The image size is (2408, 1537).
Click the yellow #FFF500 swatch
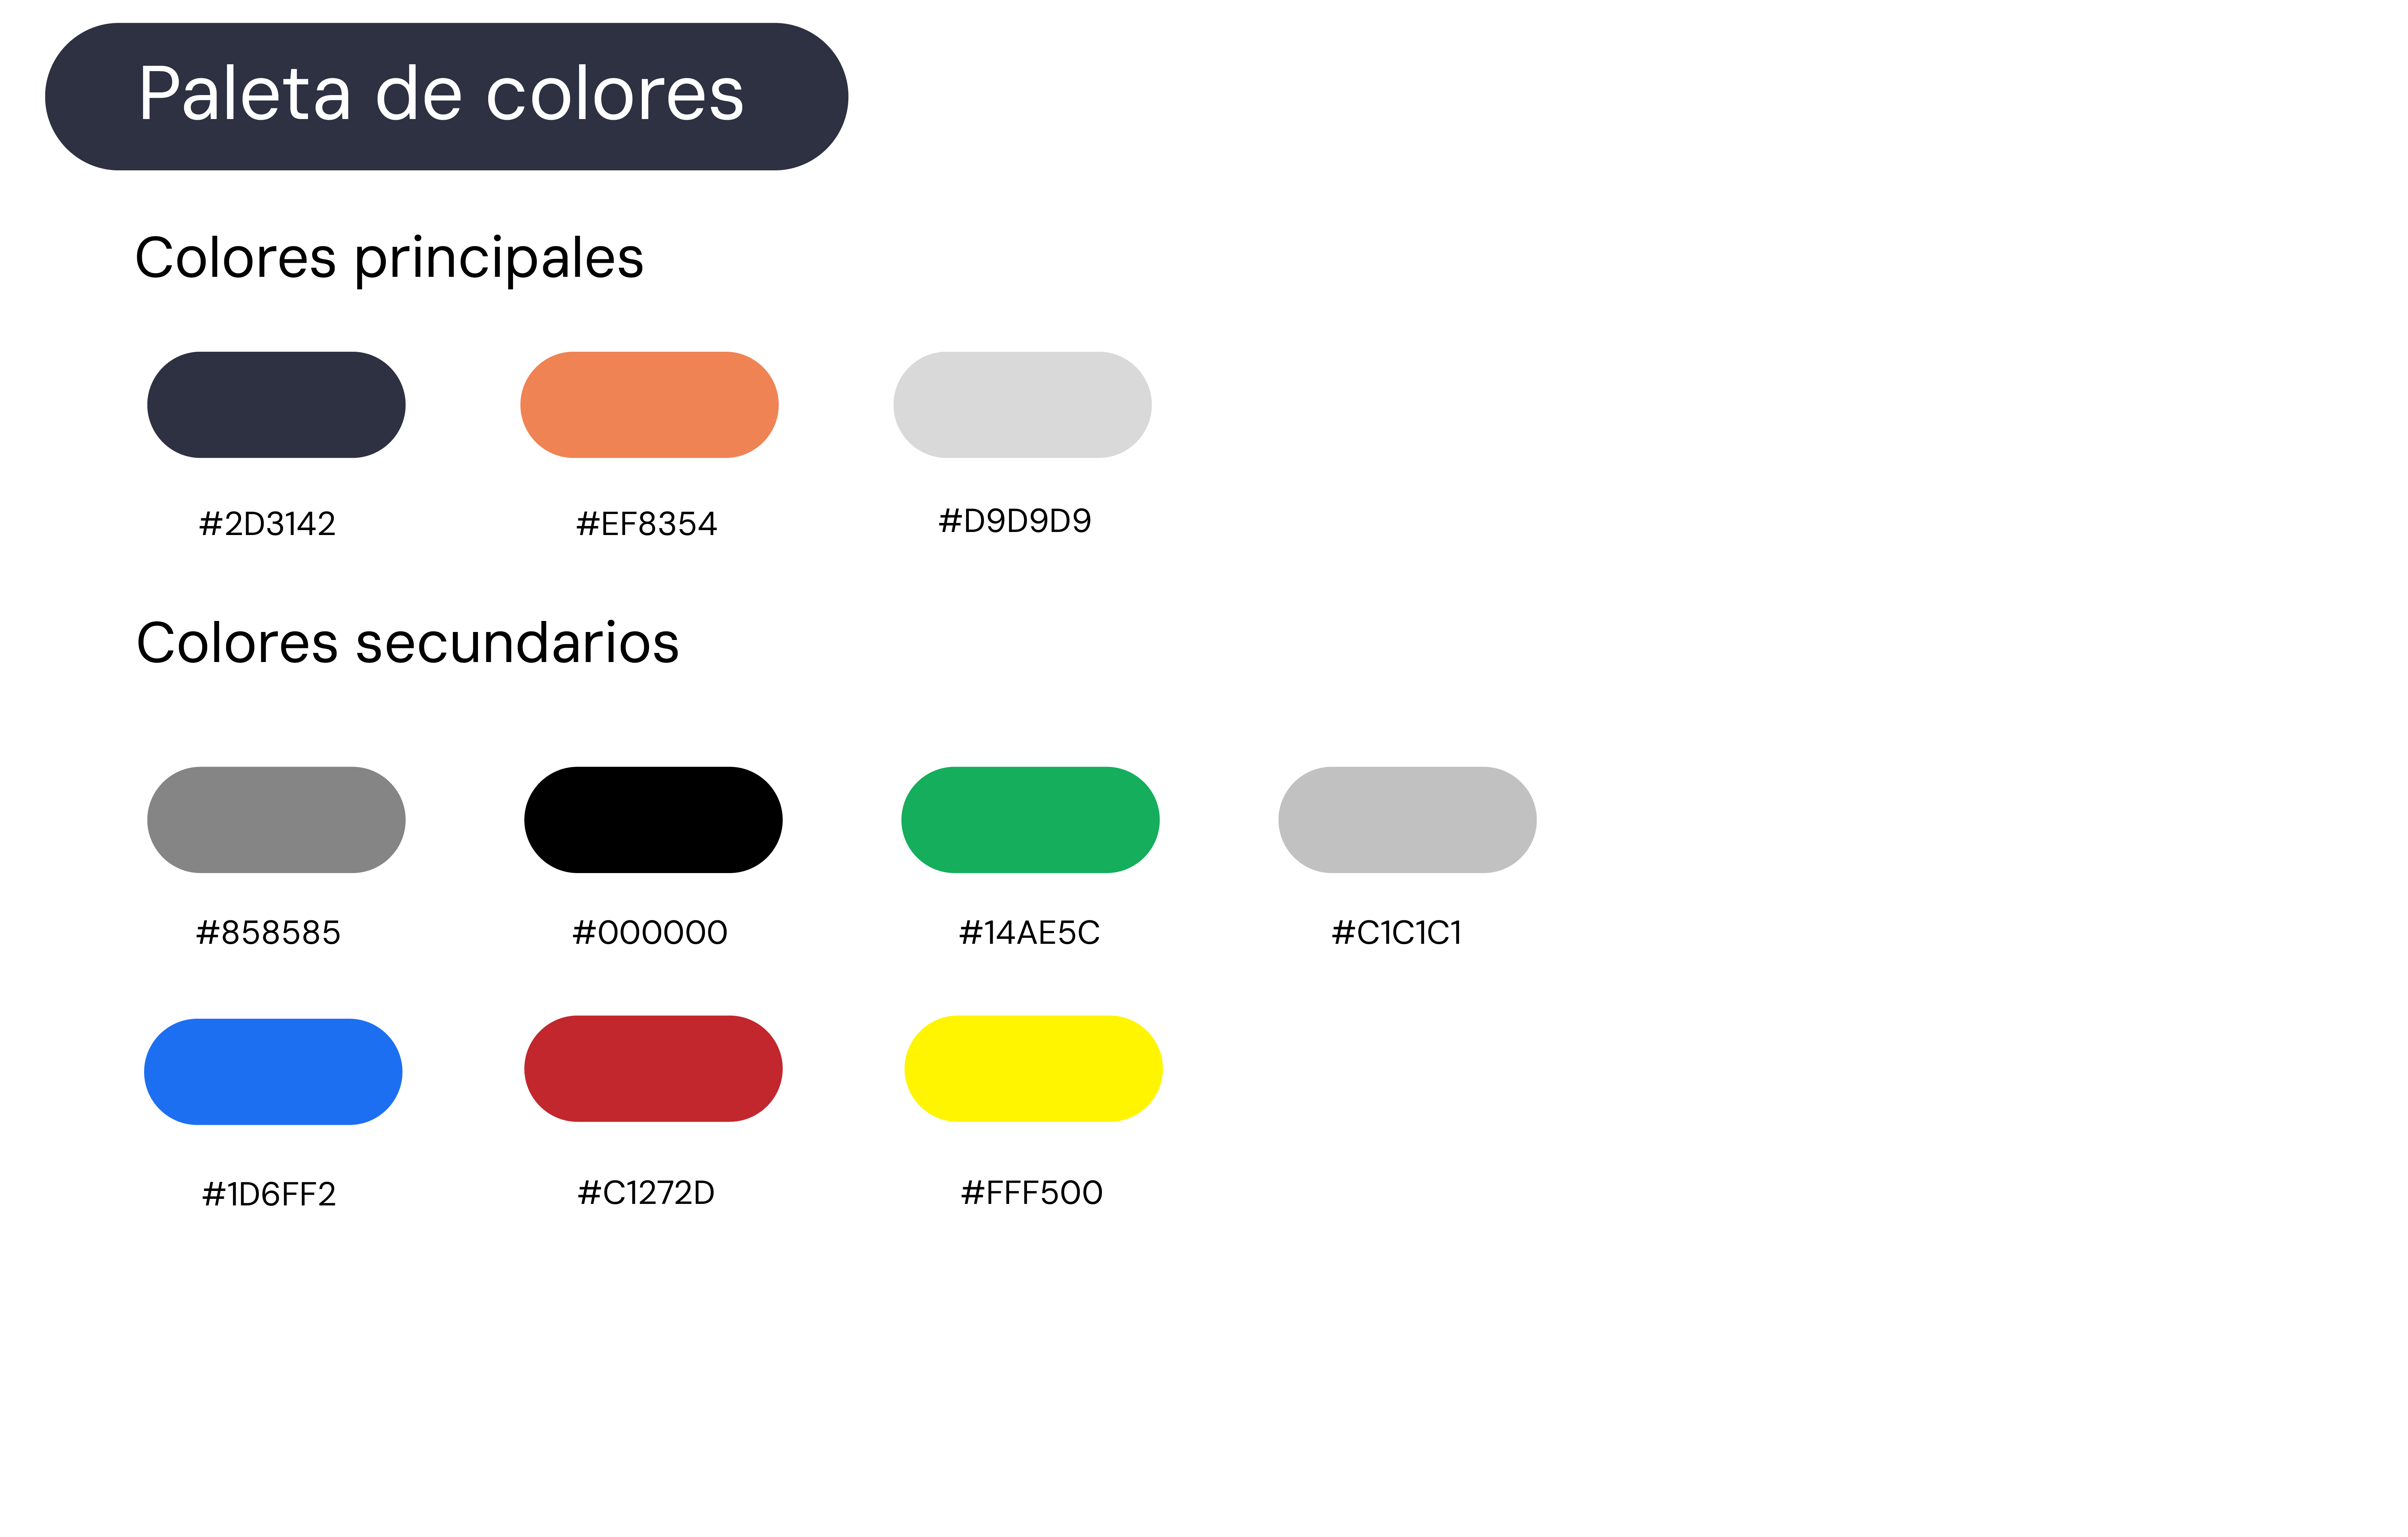1033,1069
